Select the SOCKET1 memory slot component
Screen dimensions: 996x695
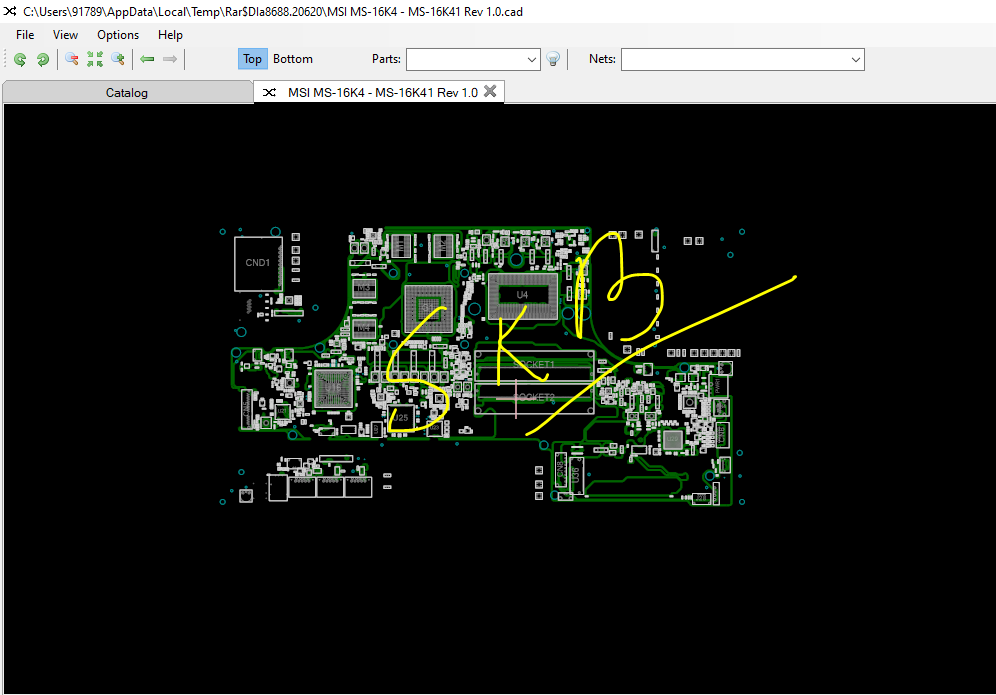click(x=534, y=365)
